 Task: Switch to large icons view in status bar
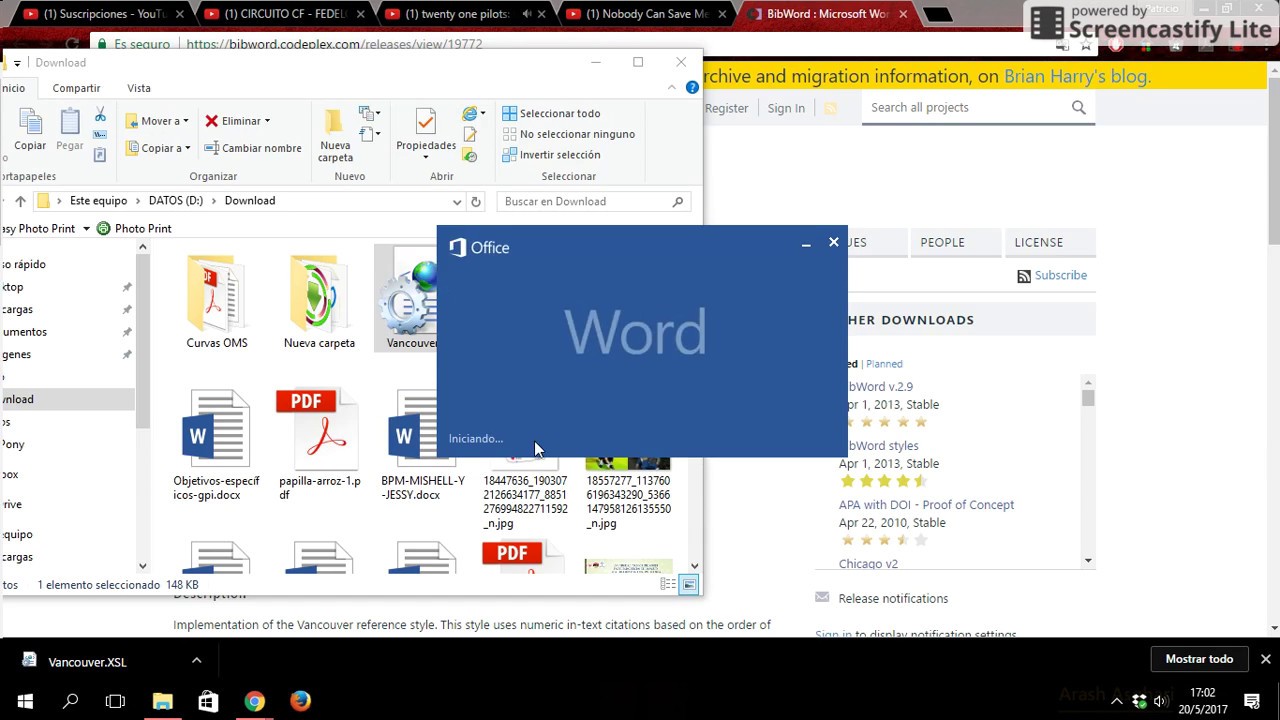689,585
